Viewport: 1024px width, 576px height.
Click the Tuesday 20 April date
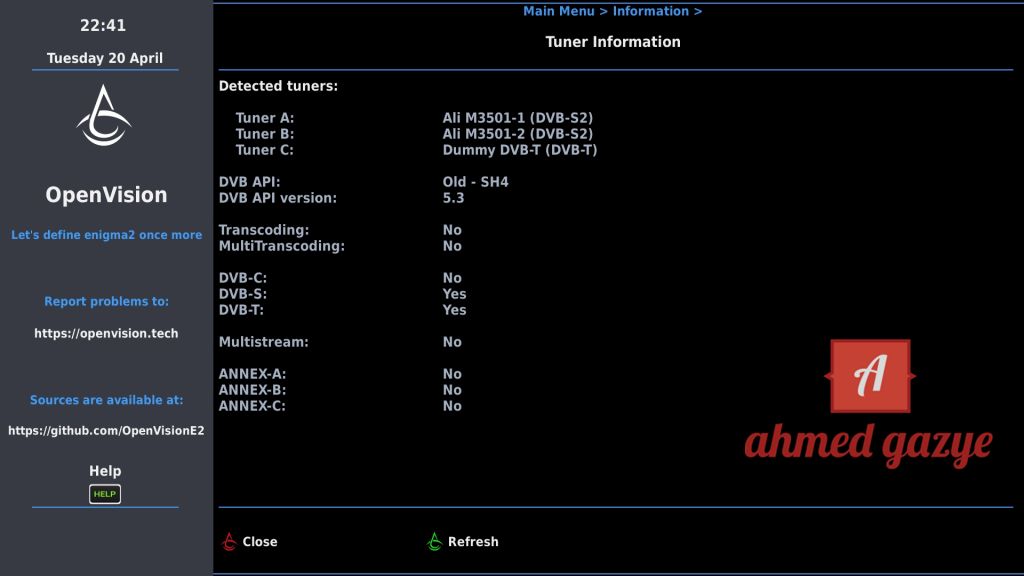pyautogui.click(x=104, y=58)
